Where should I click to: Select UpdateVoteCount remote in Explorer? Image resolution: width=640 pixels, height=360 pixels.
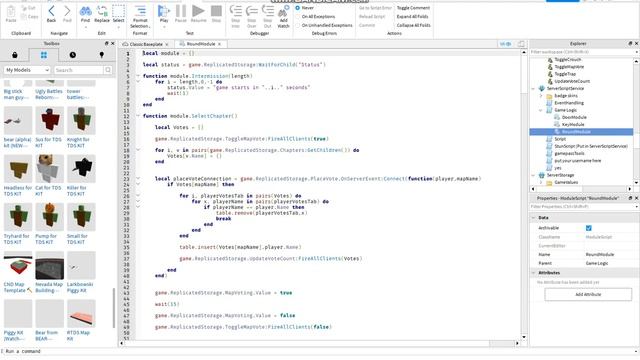572,81
